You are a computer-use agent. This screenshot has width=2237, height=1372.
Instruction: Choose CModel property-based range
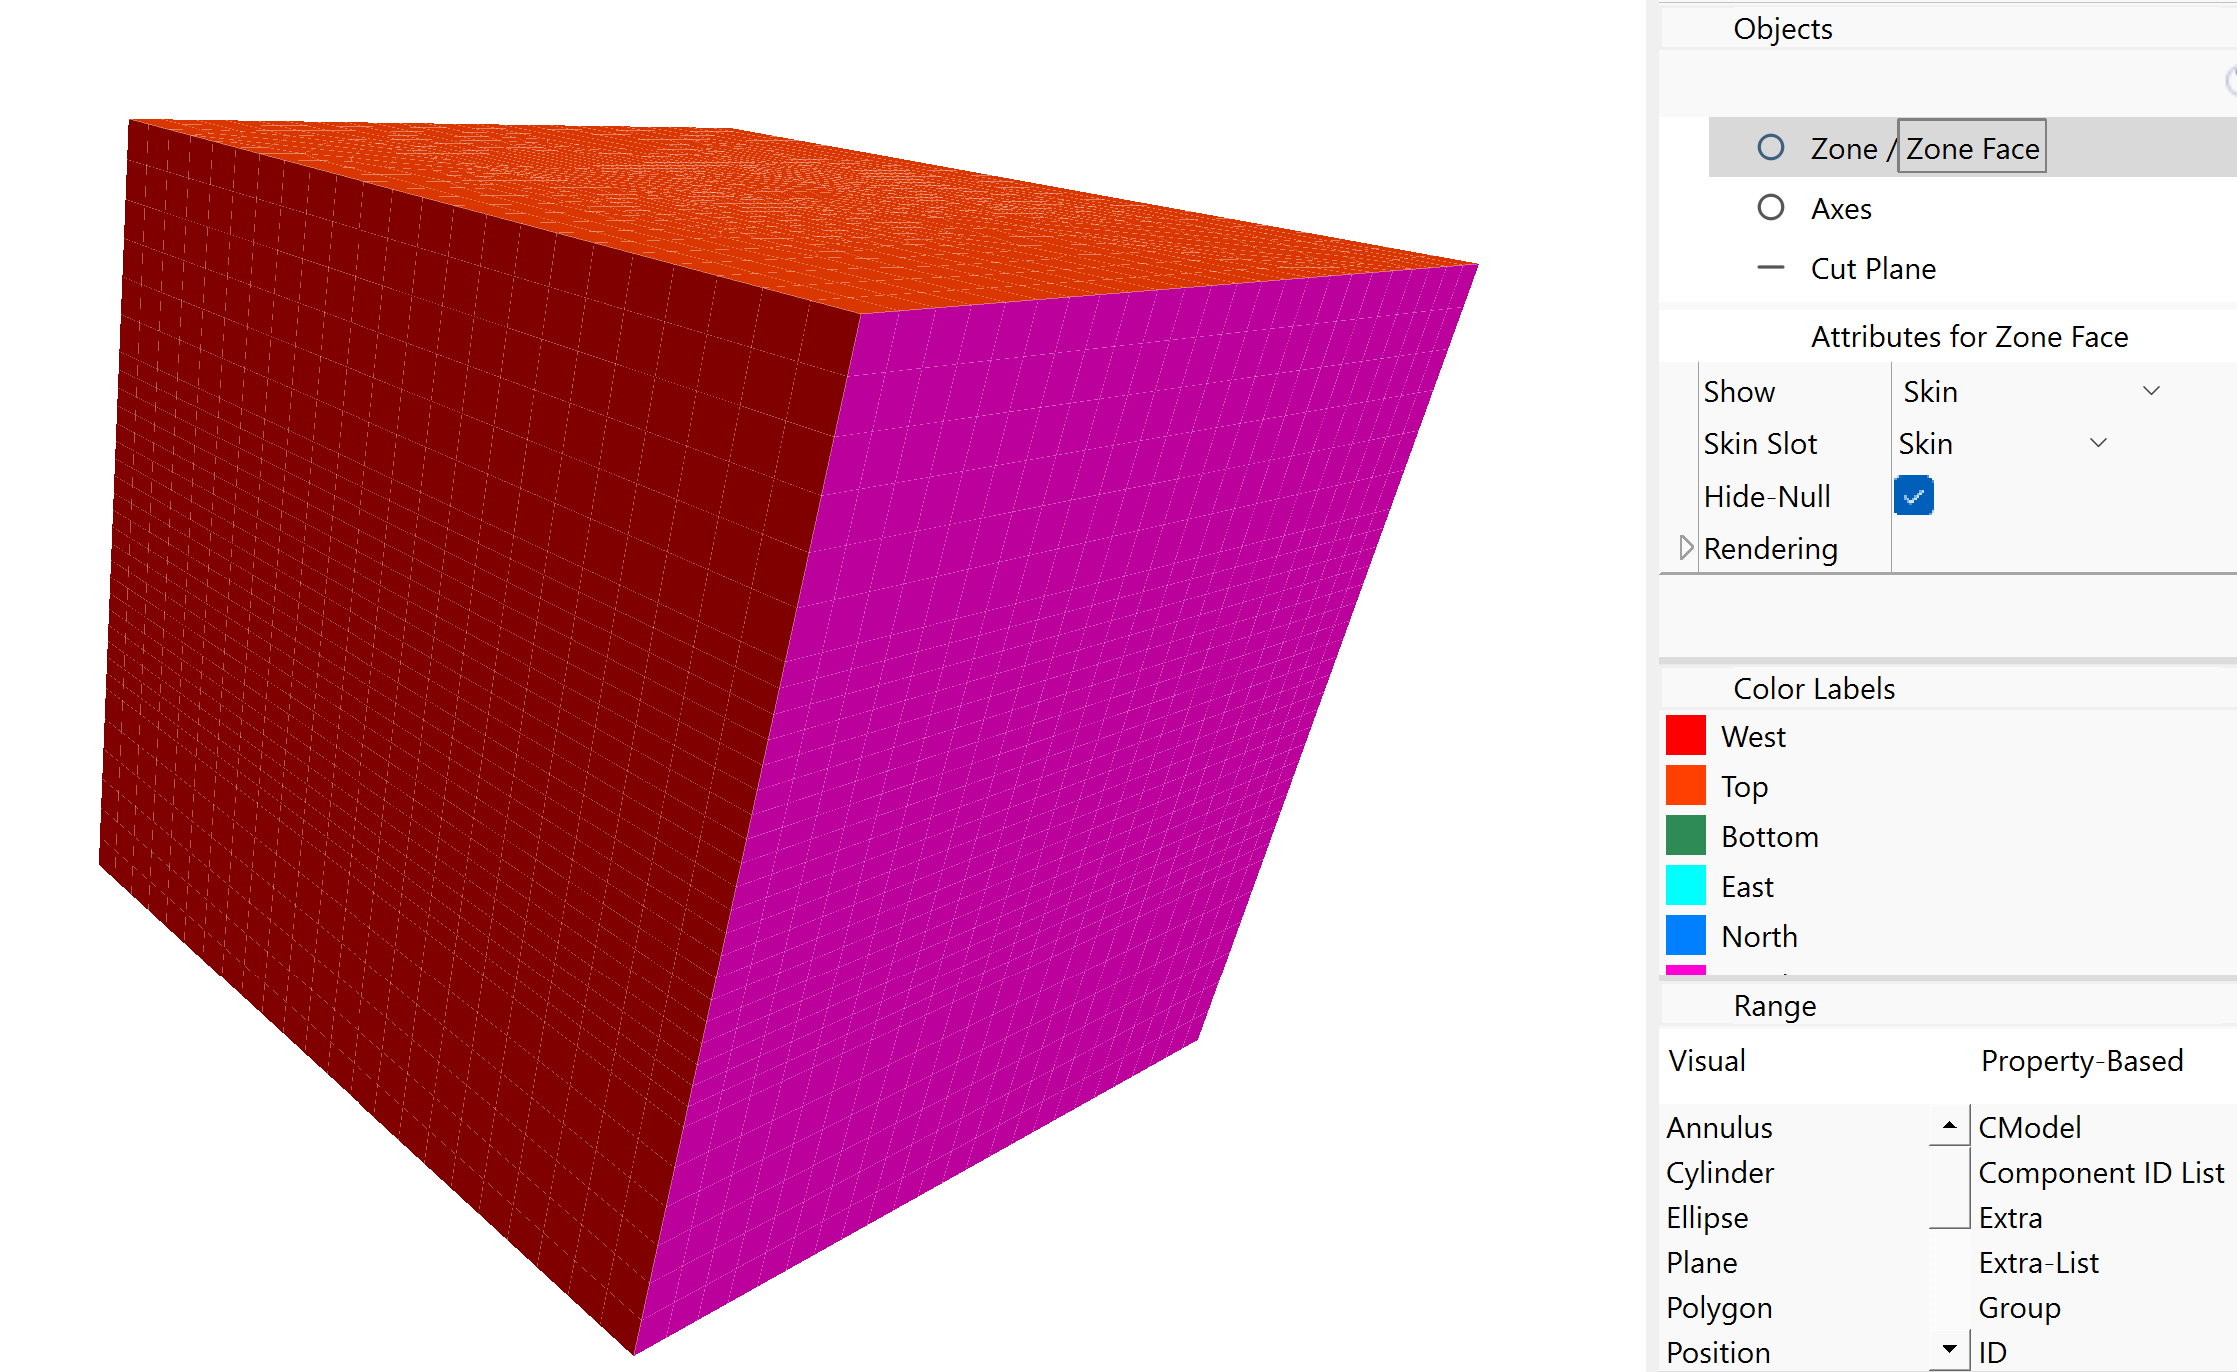click(2029, 1128)
